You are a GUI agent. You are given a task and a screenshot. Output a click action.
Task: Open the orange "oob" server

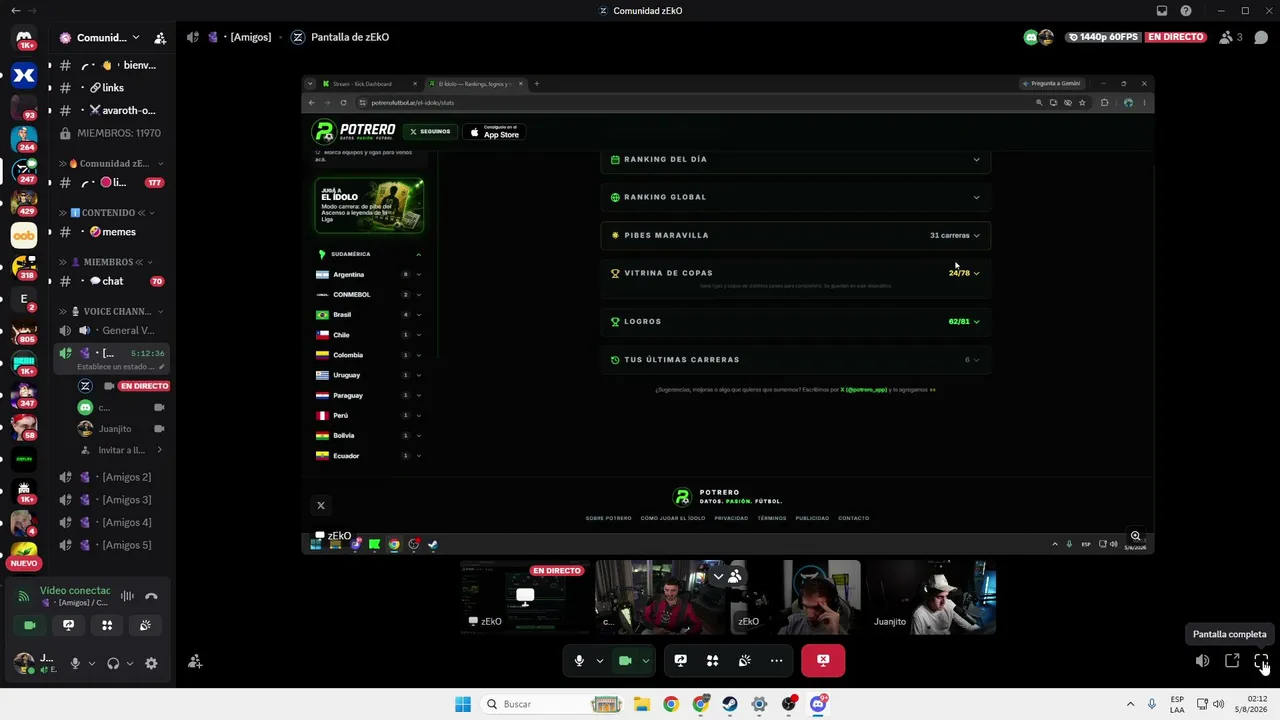(x=24, y=235)
